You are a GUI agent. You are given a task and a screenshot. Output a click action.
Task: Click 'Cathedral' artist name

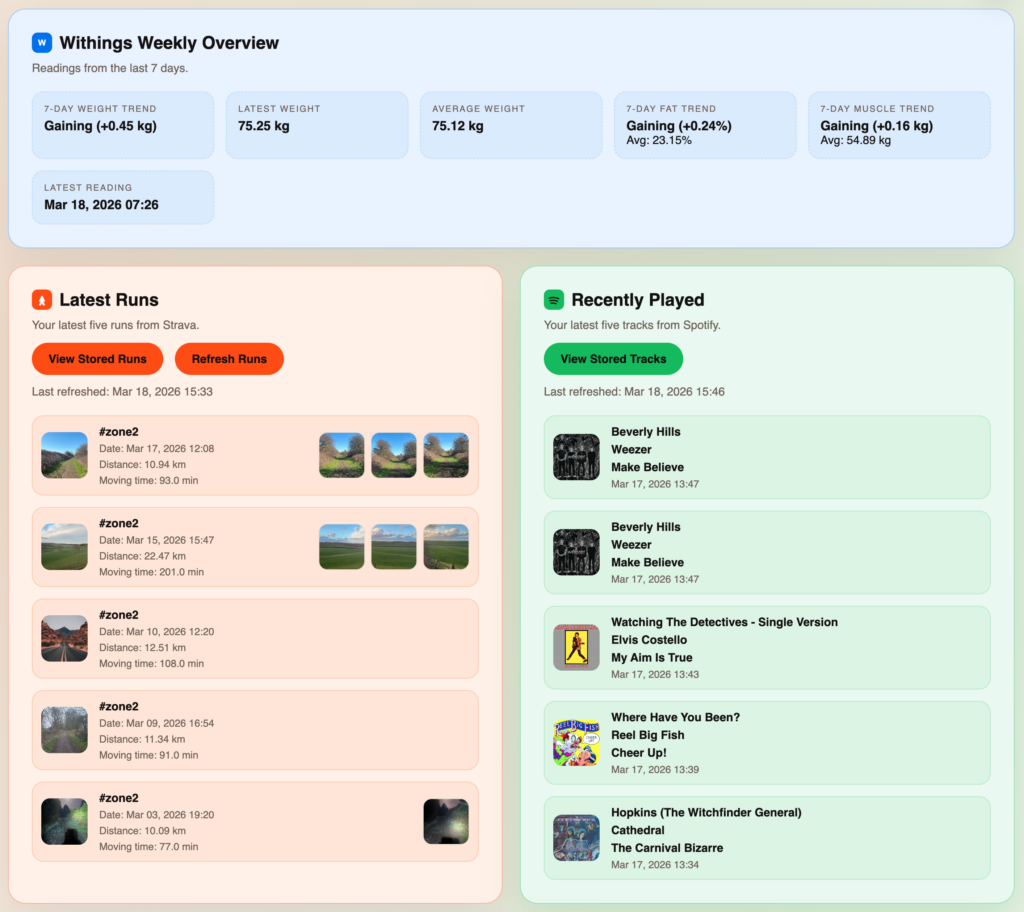click(x=638, y=830)
